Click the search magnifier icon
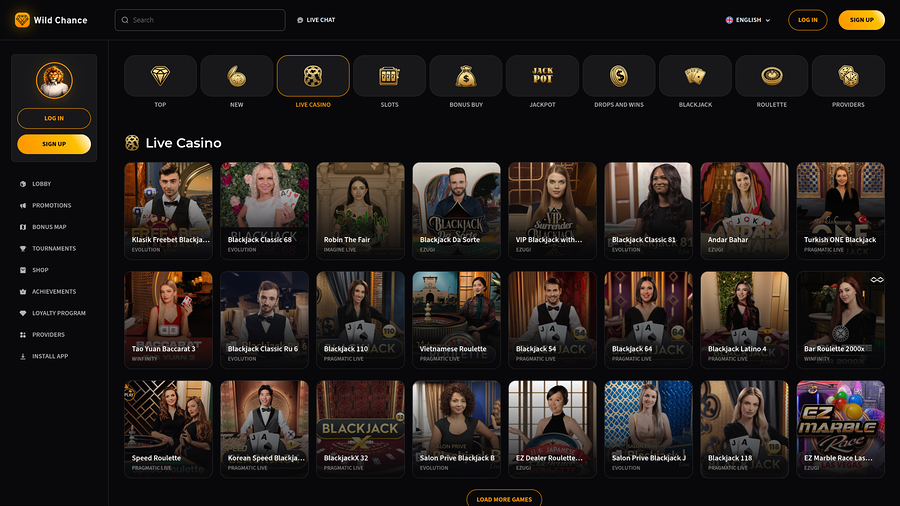The image size is (900, 506). 125,20
